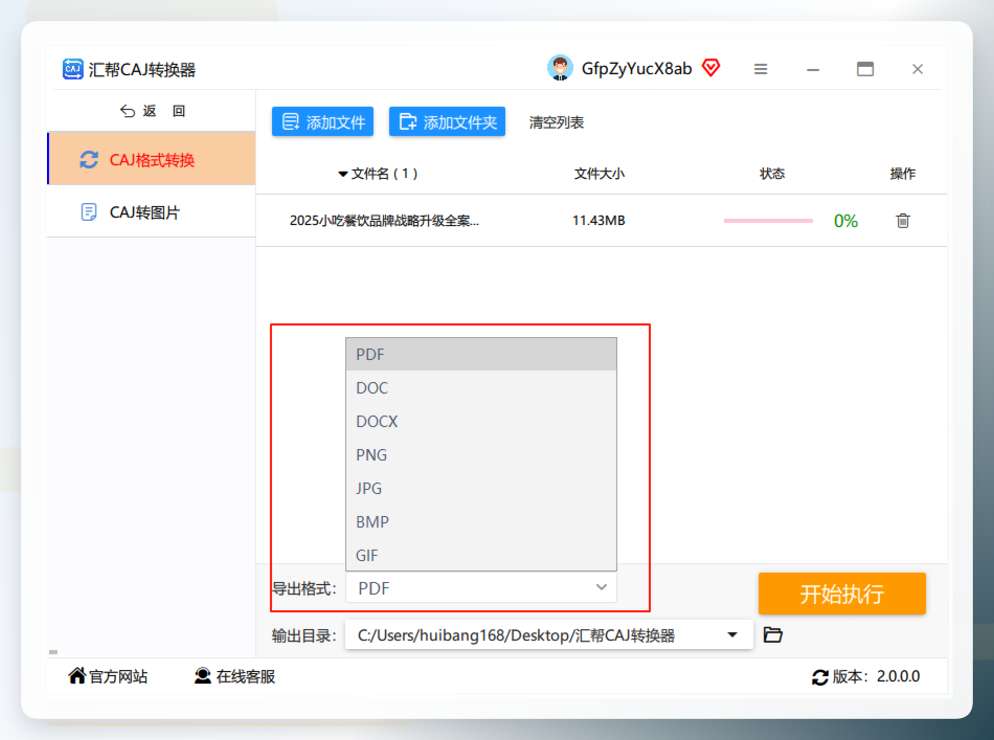Screen dimensions: 994x740
Task: Check for updates via 版本 refresh icon
Action: pos(820,677)
